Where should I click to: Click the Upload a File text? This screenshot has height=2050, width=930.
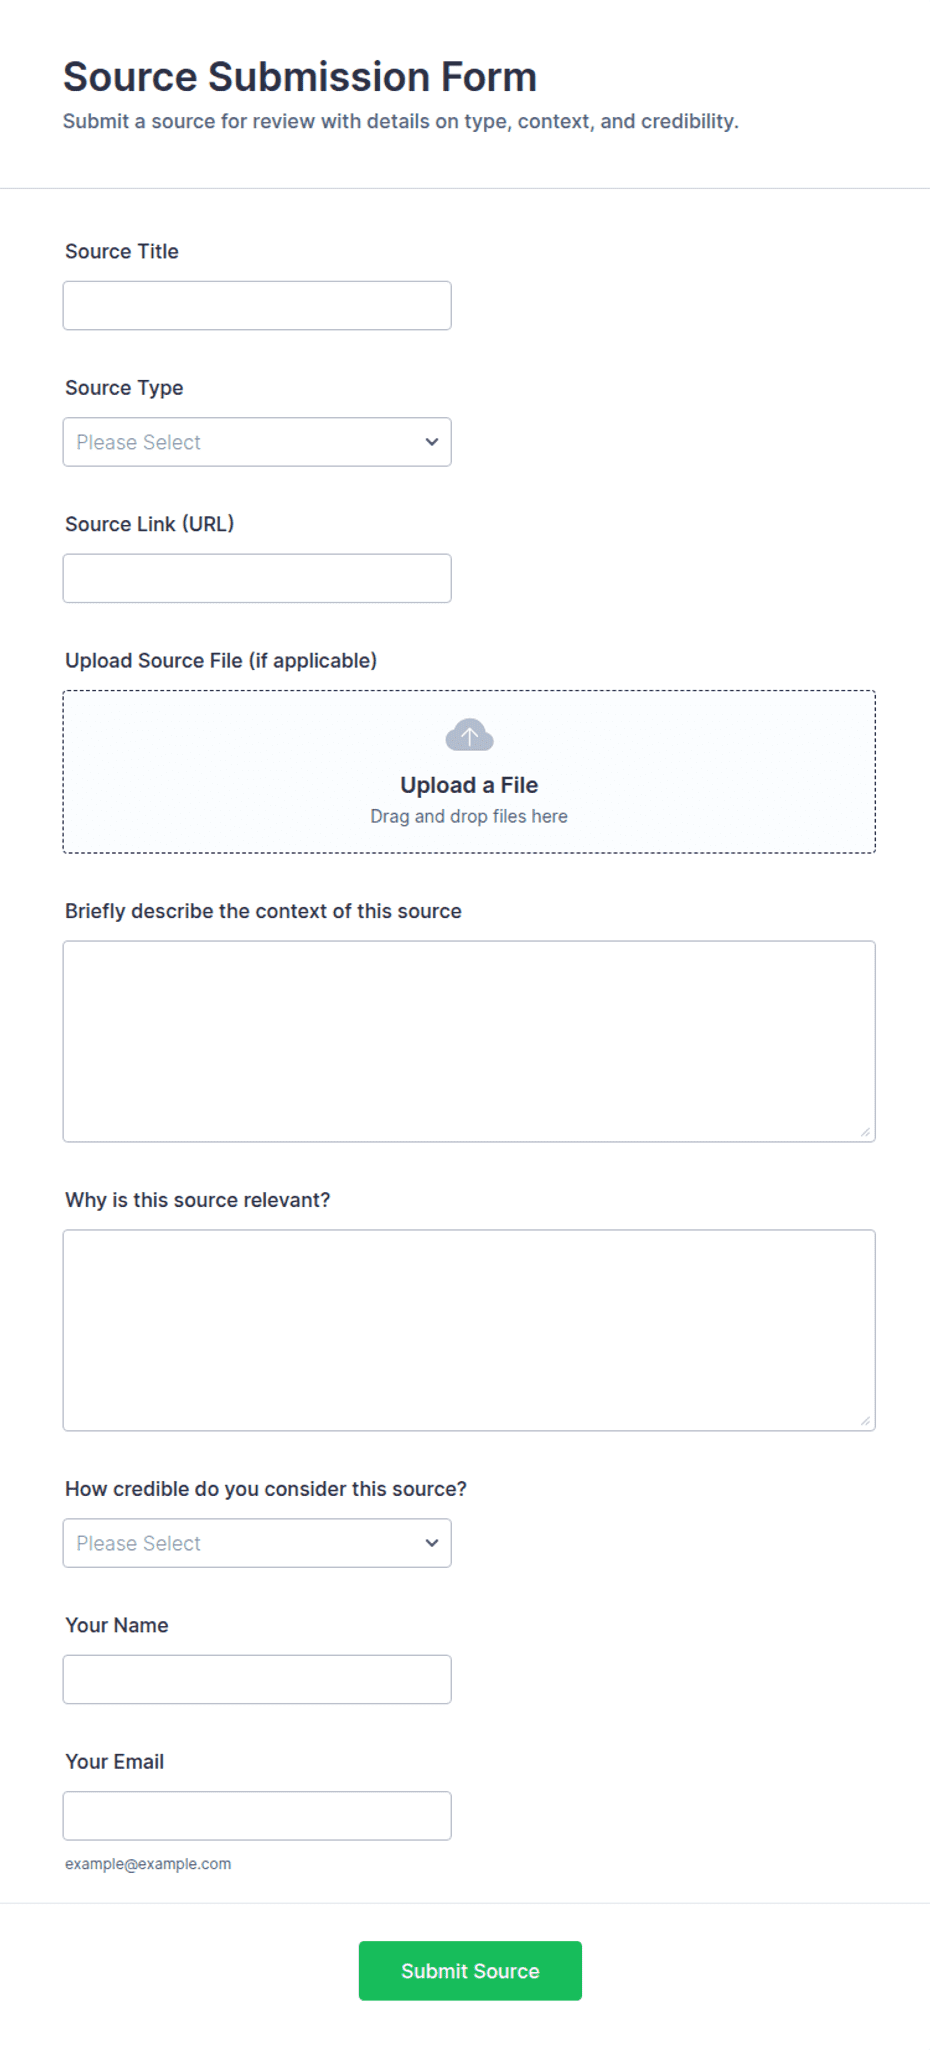pos(469,785)
